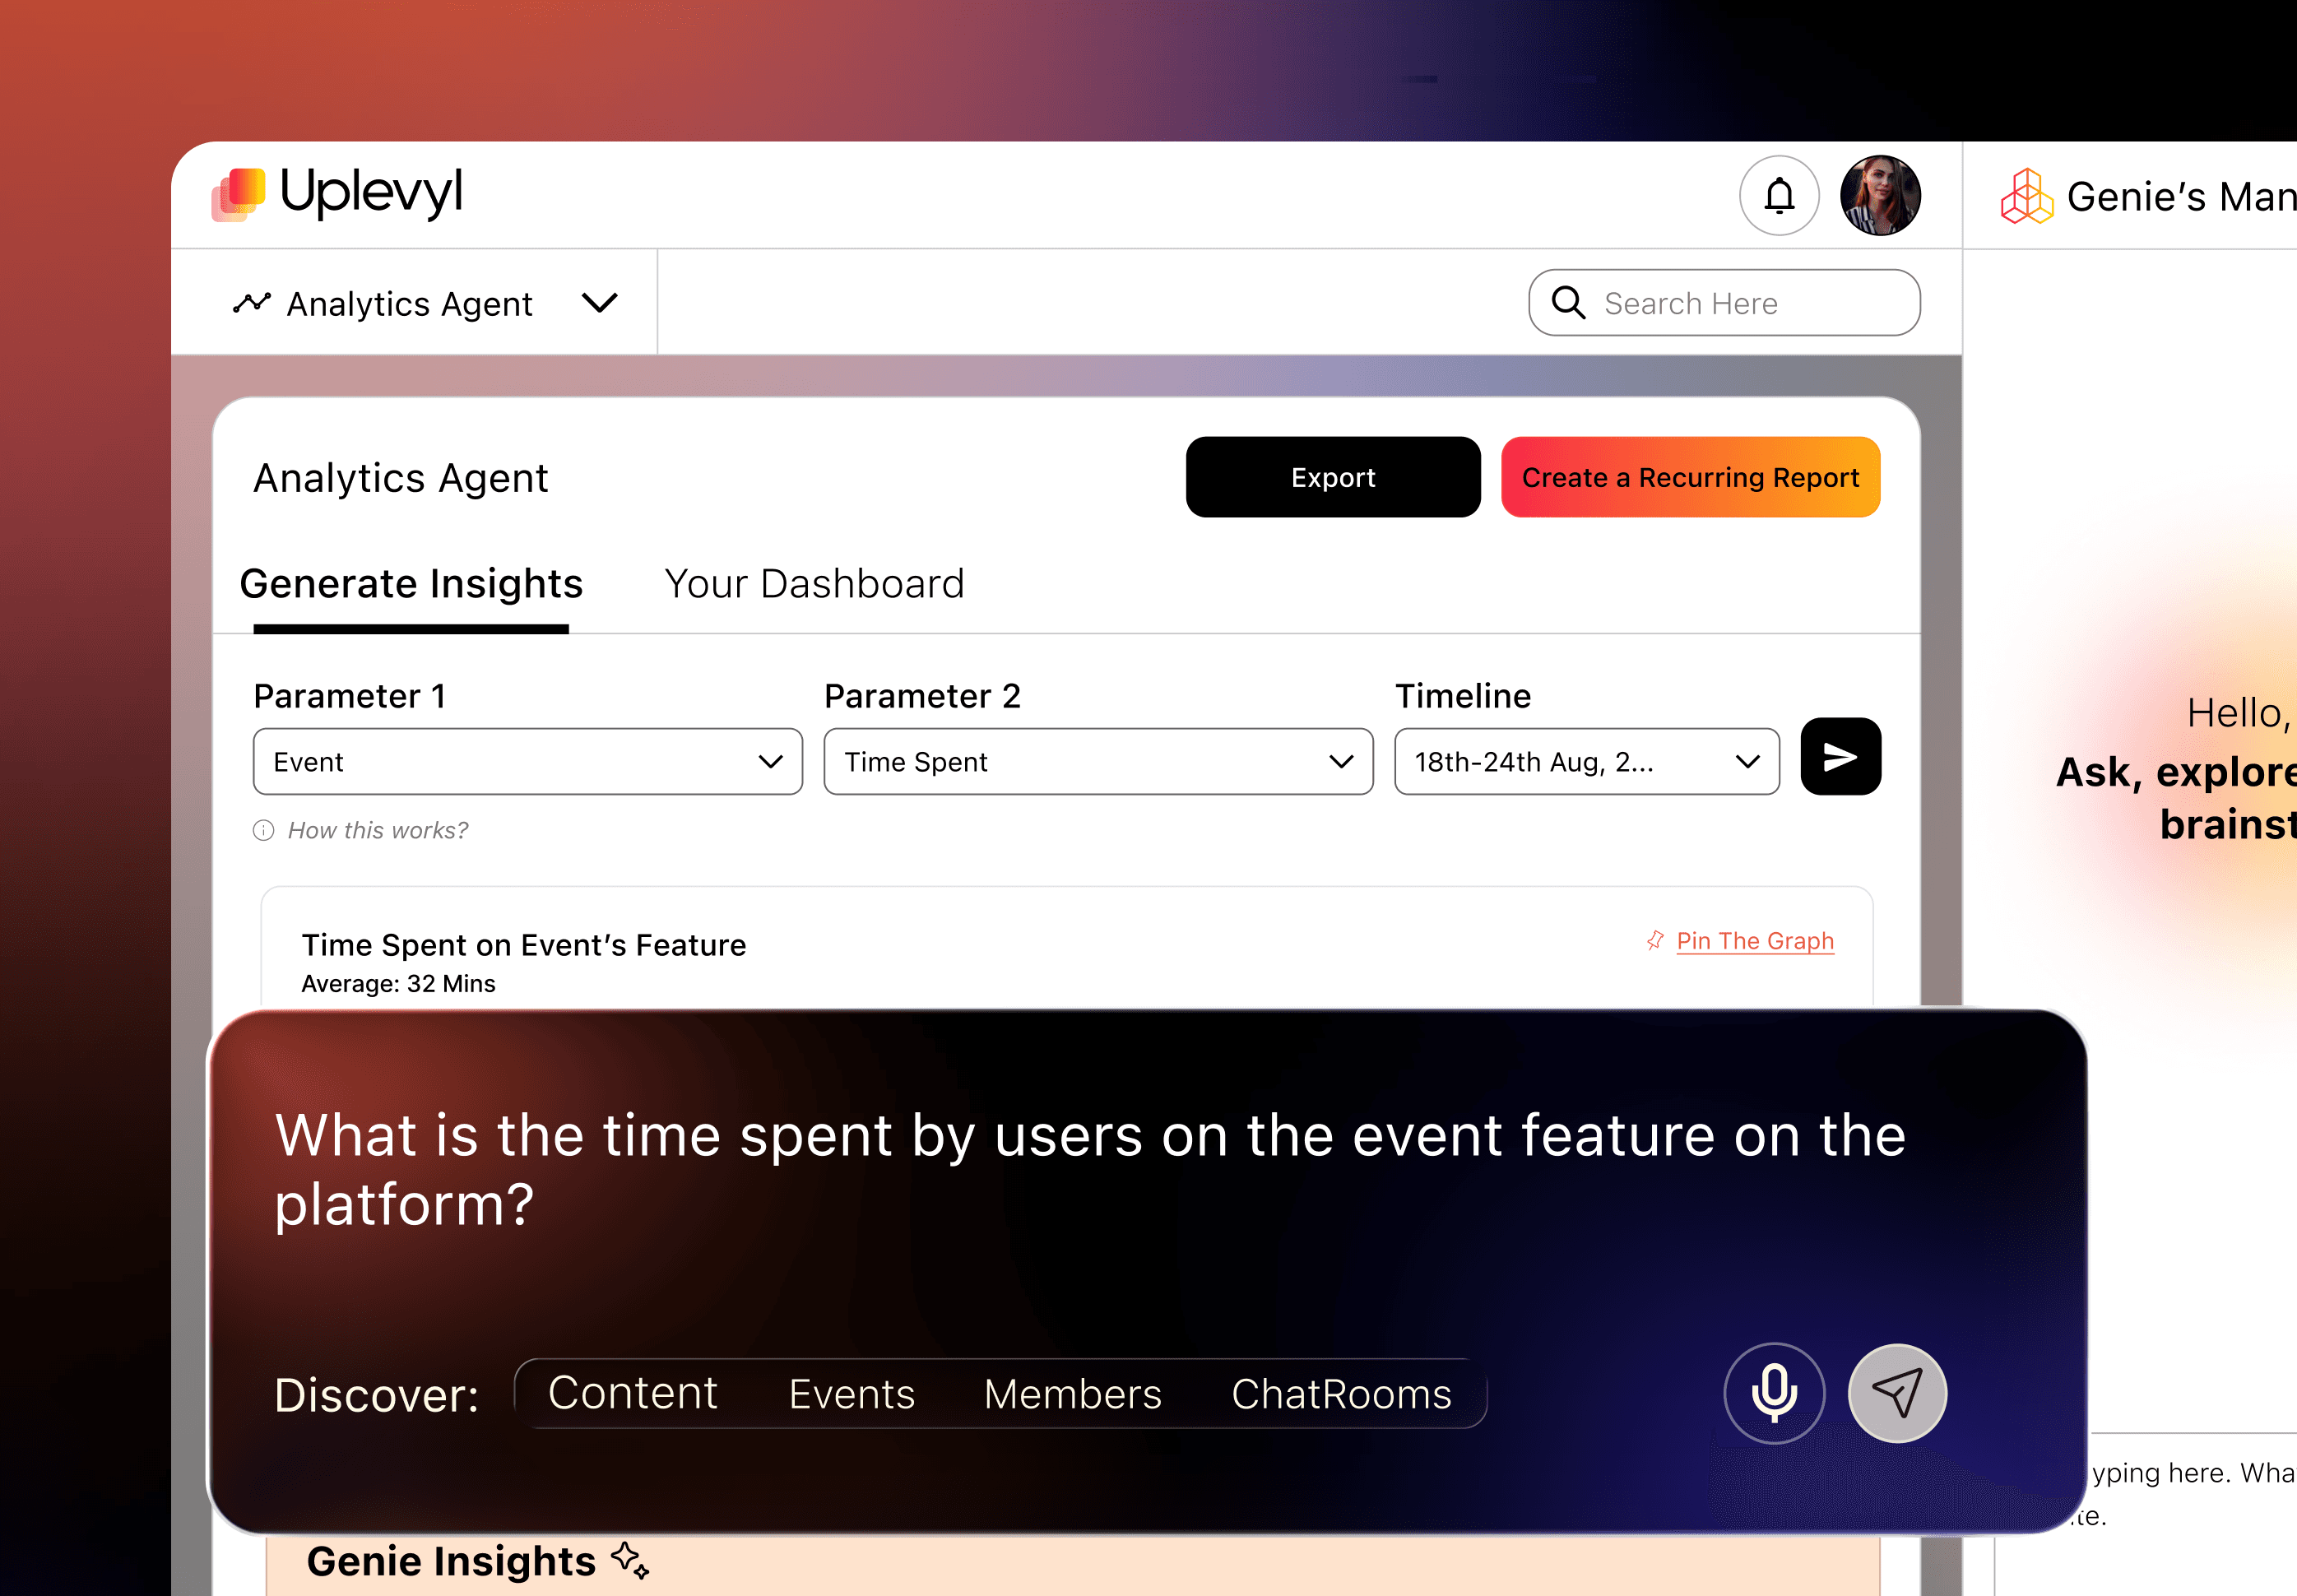Select the Generate Insights tab
2297x1596 pixels.
tap(411, 584)
